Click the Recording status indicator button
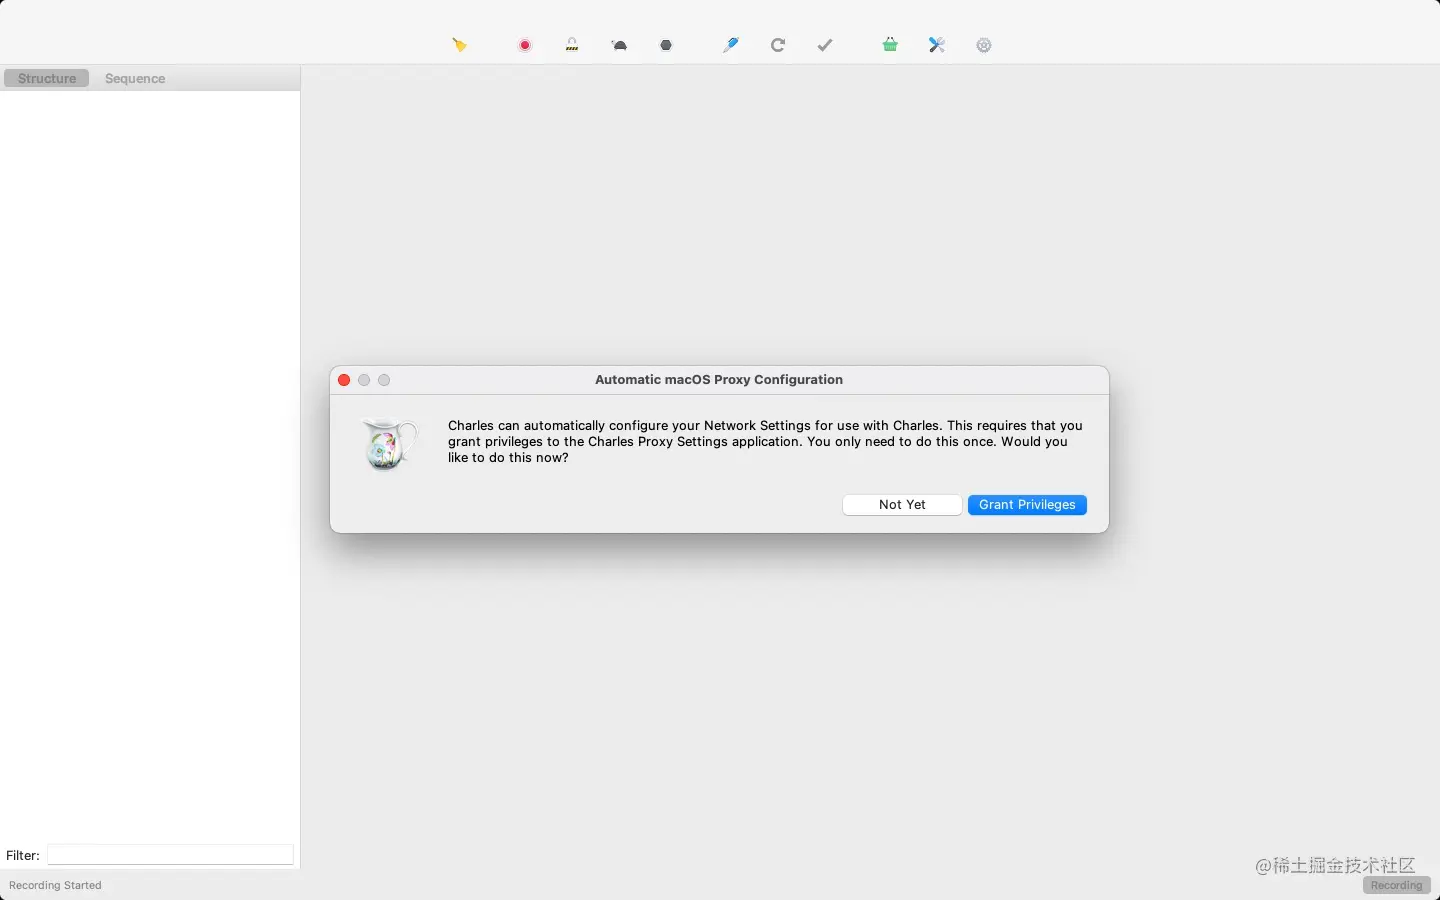Screen dimensions: 1440x900 pos(1397,885)
